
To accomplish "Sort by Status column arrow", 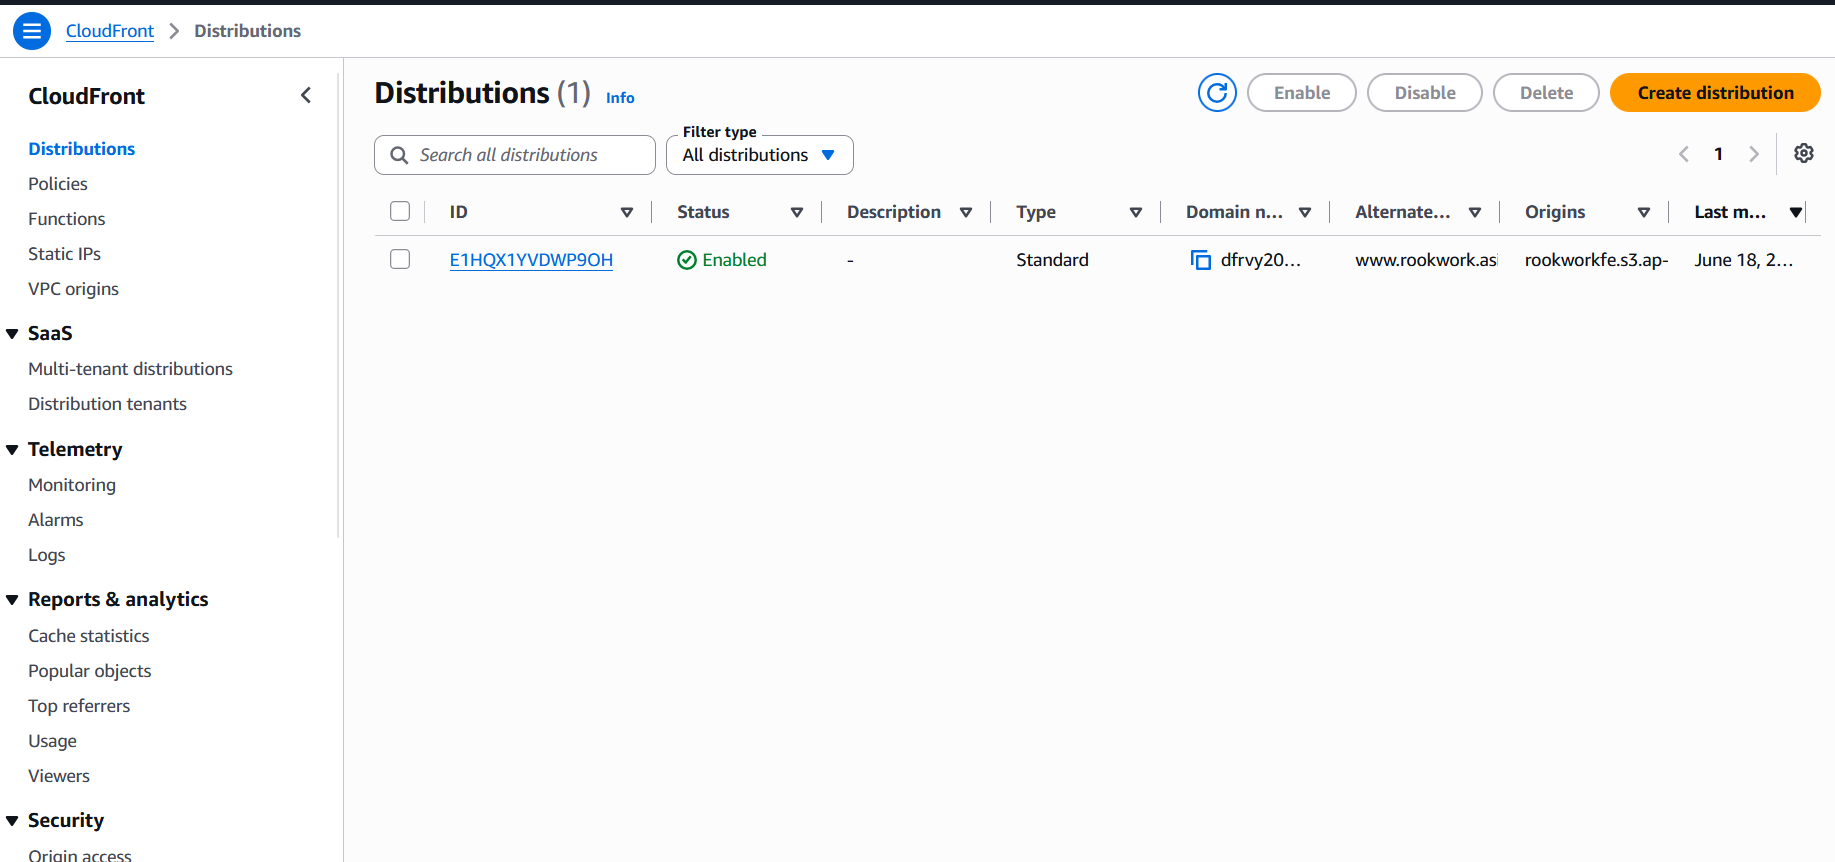I will 797,212.
